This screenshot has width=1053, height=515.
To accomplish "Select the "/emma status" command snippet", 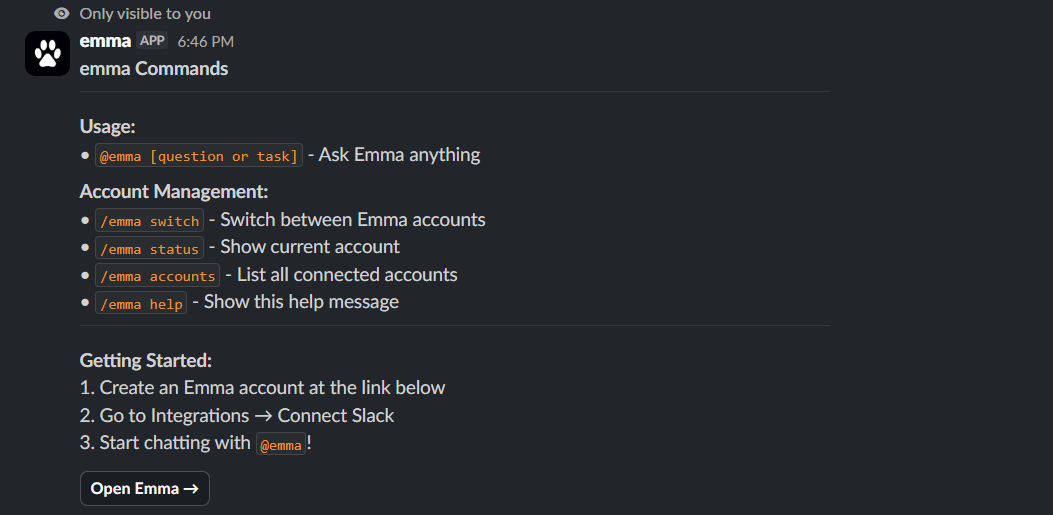I will pyautogui.click(x=149, y=248).
